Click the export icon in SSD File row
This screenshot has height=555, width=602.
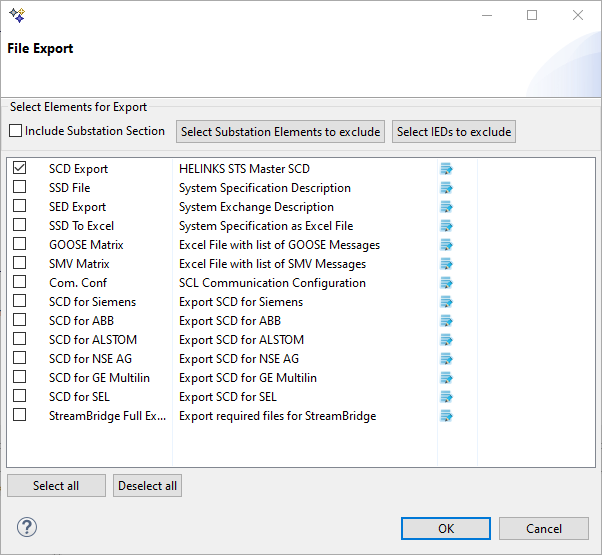pos(446,188)
